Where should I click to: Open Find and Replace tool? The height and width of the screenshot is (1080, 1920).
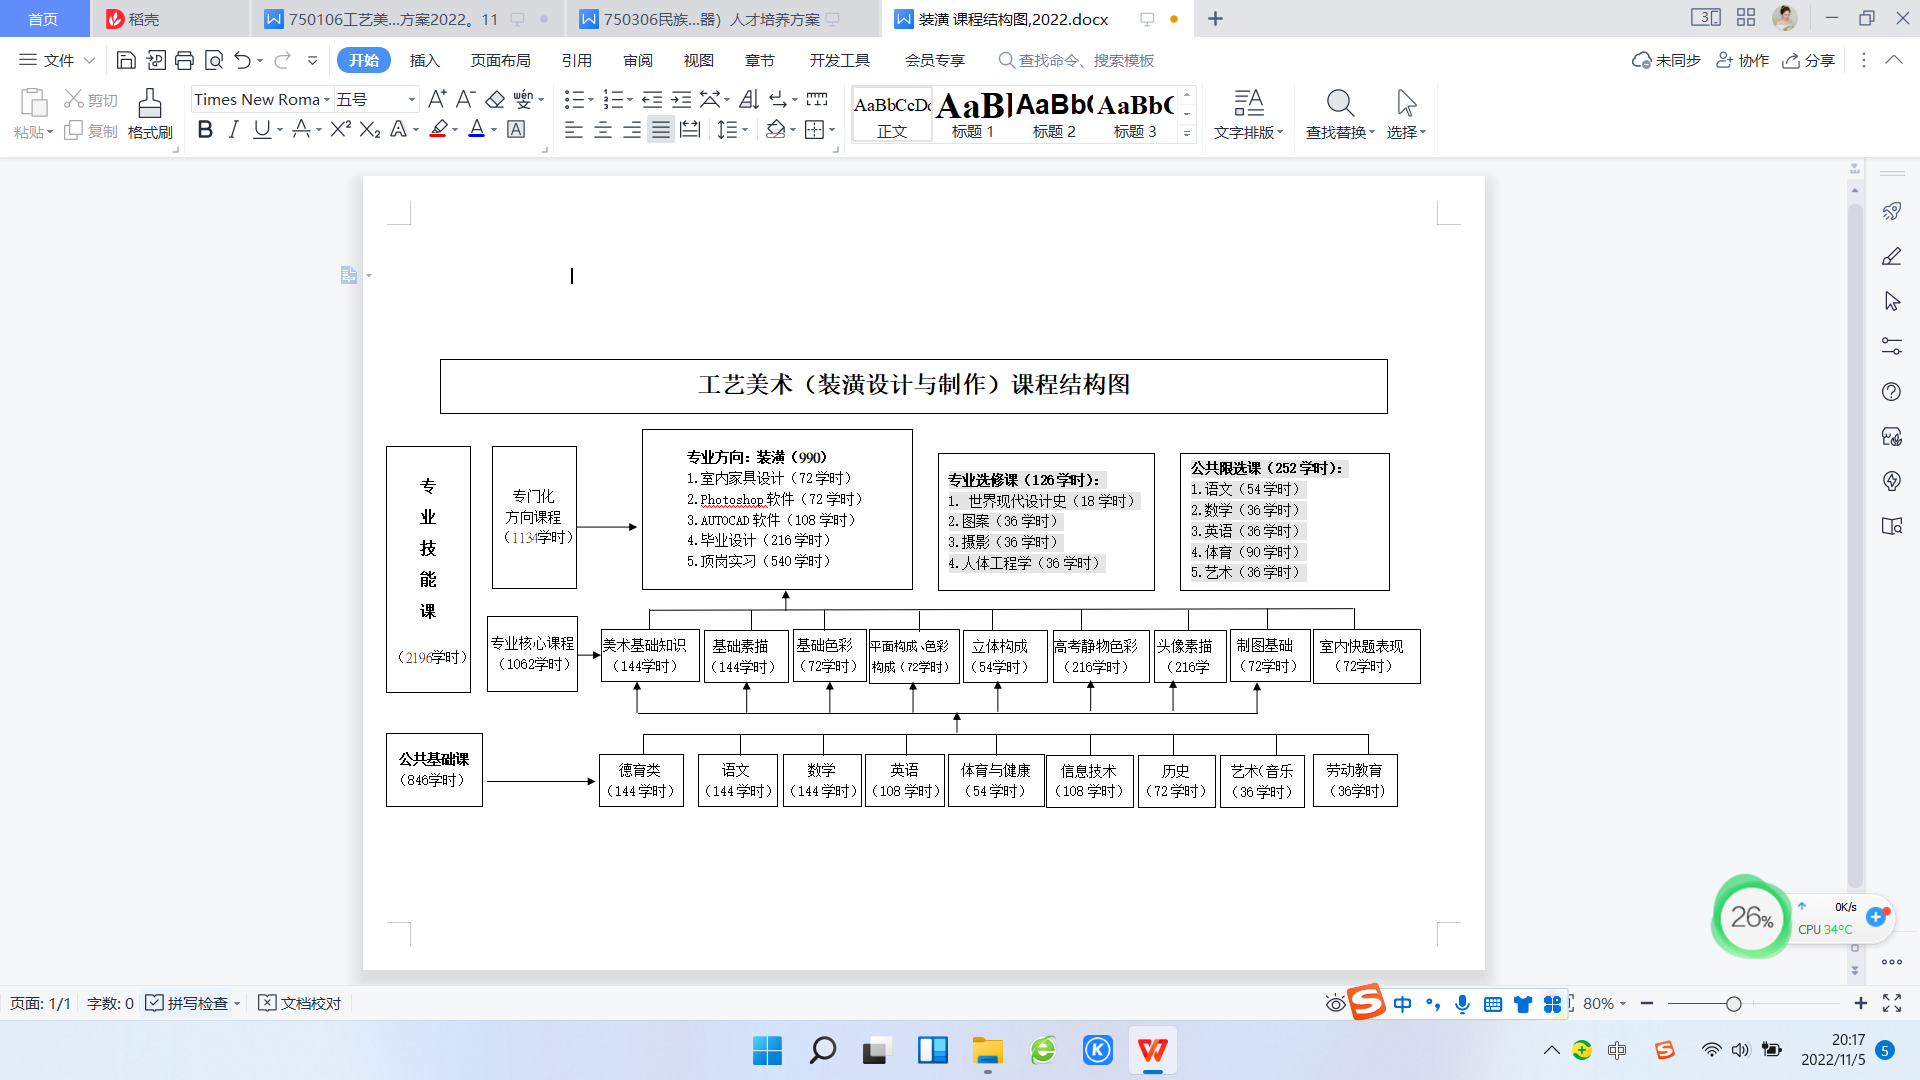(x=1340, y=114)
